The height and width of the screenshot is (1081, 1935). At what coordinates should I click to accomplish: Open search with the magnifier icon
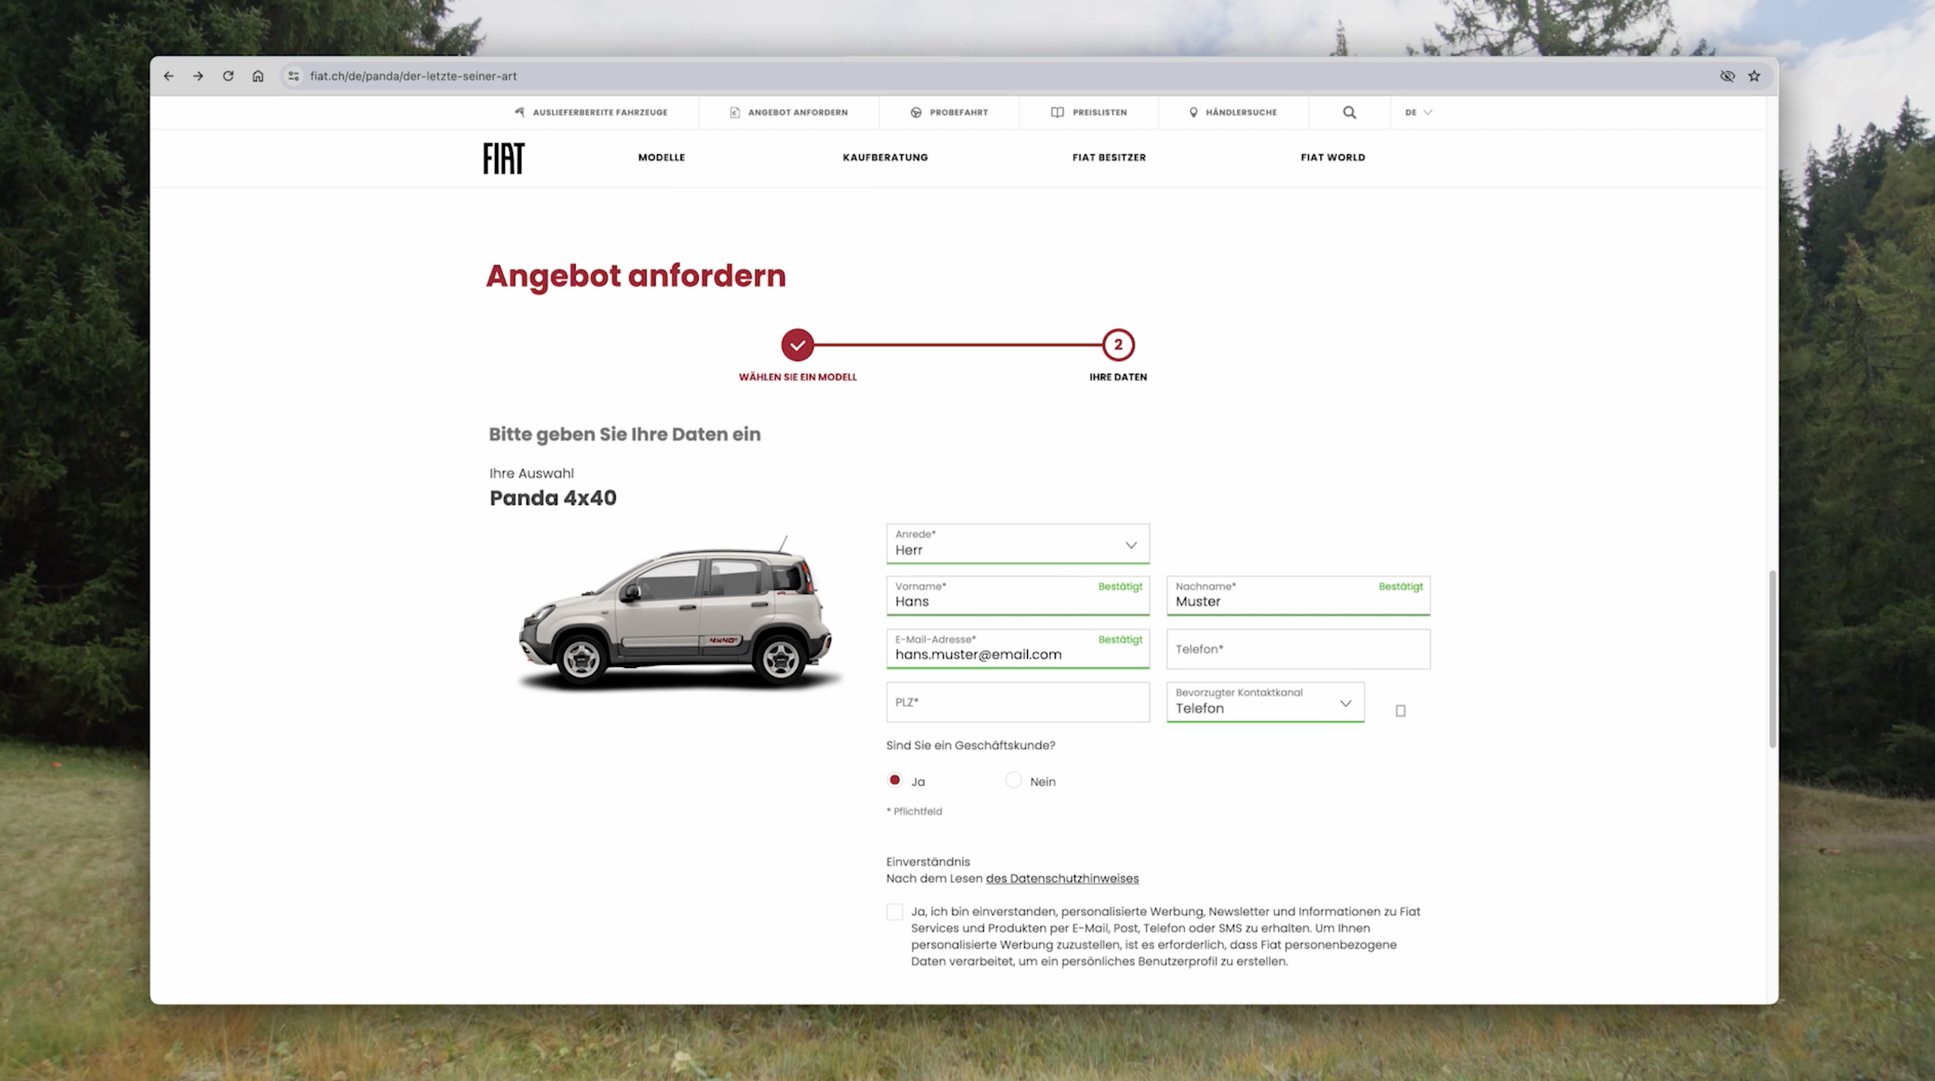tap(1349, 112)
